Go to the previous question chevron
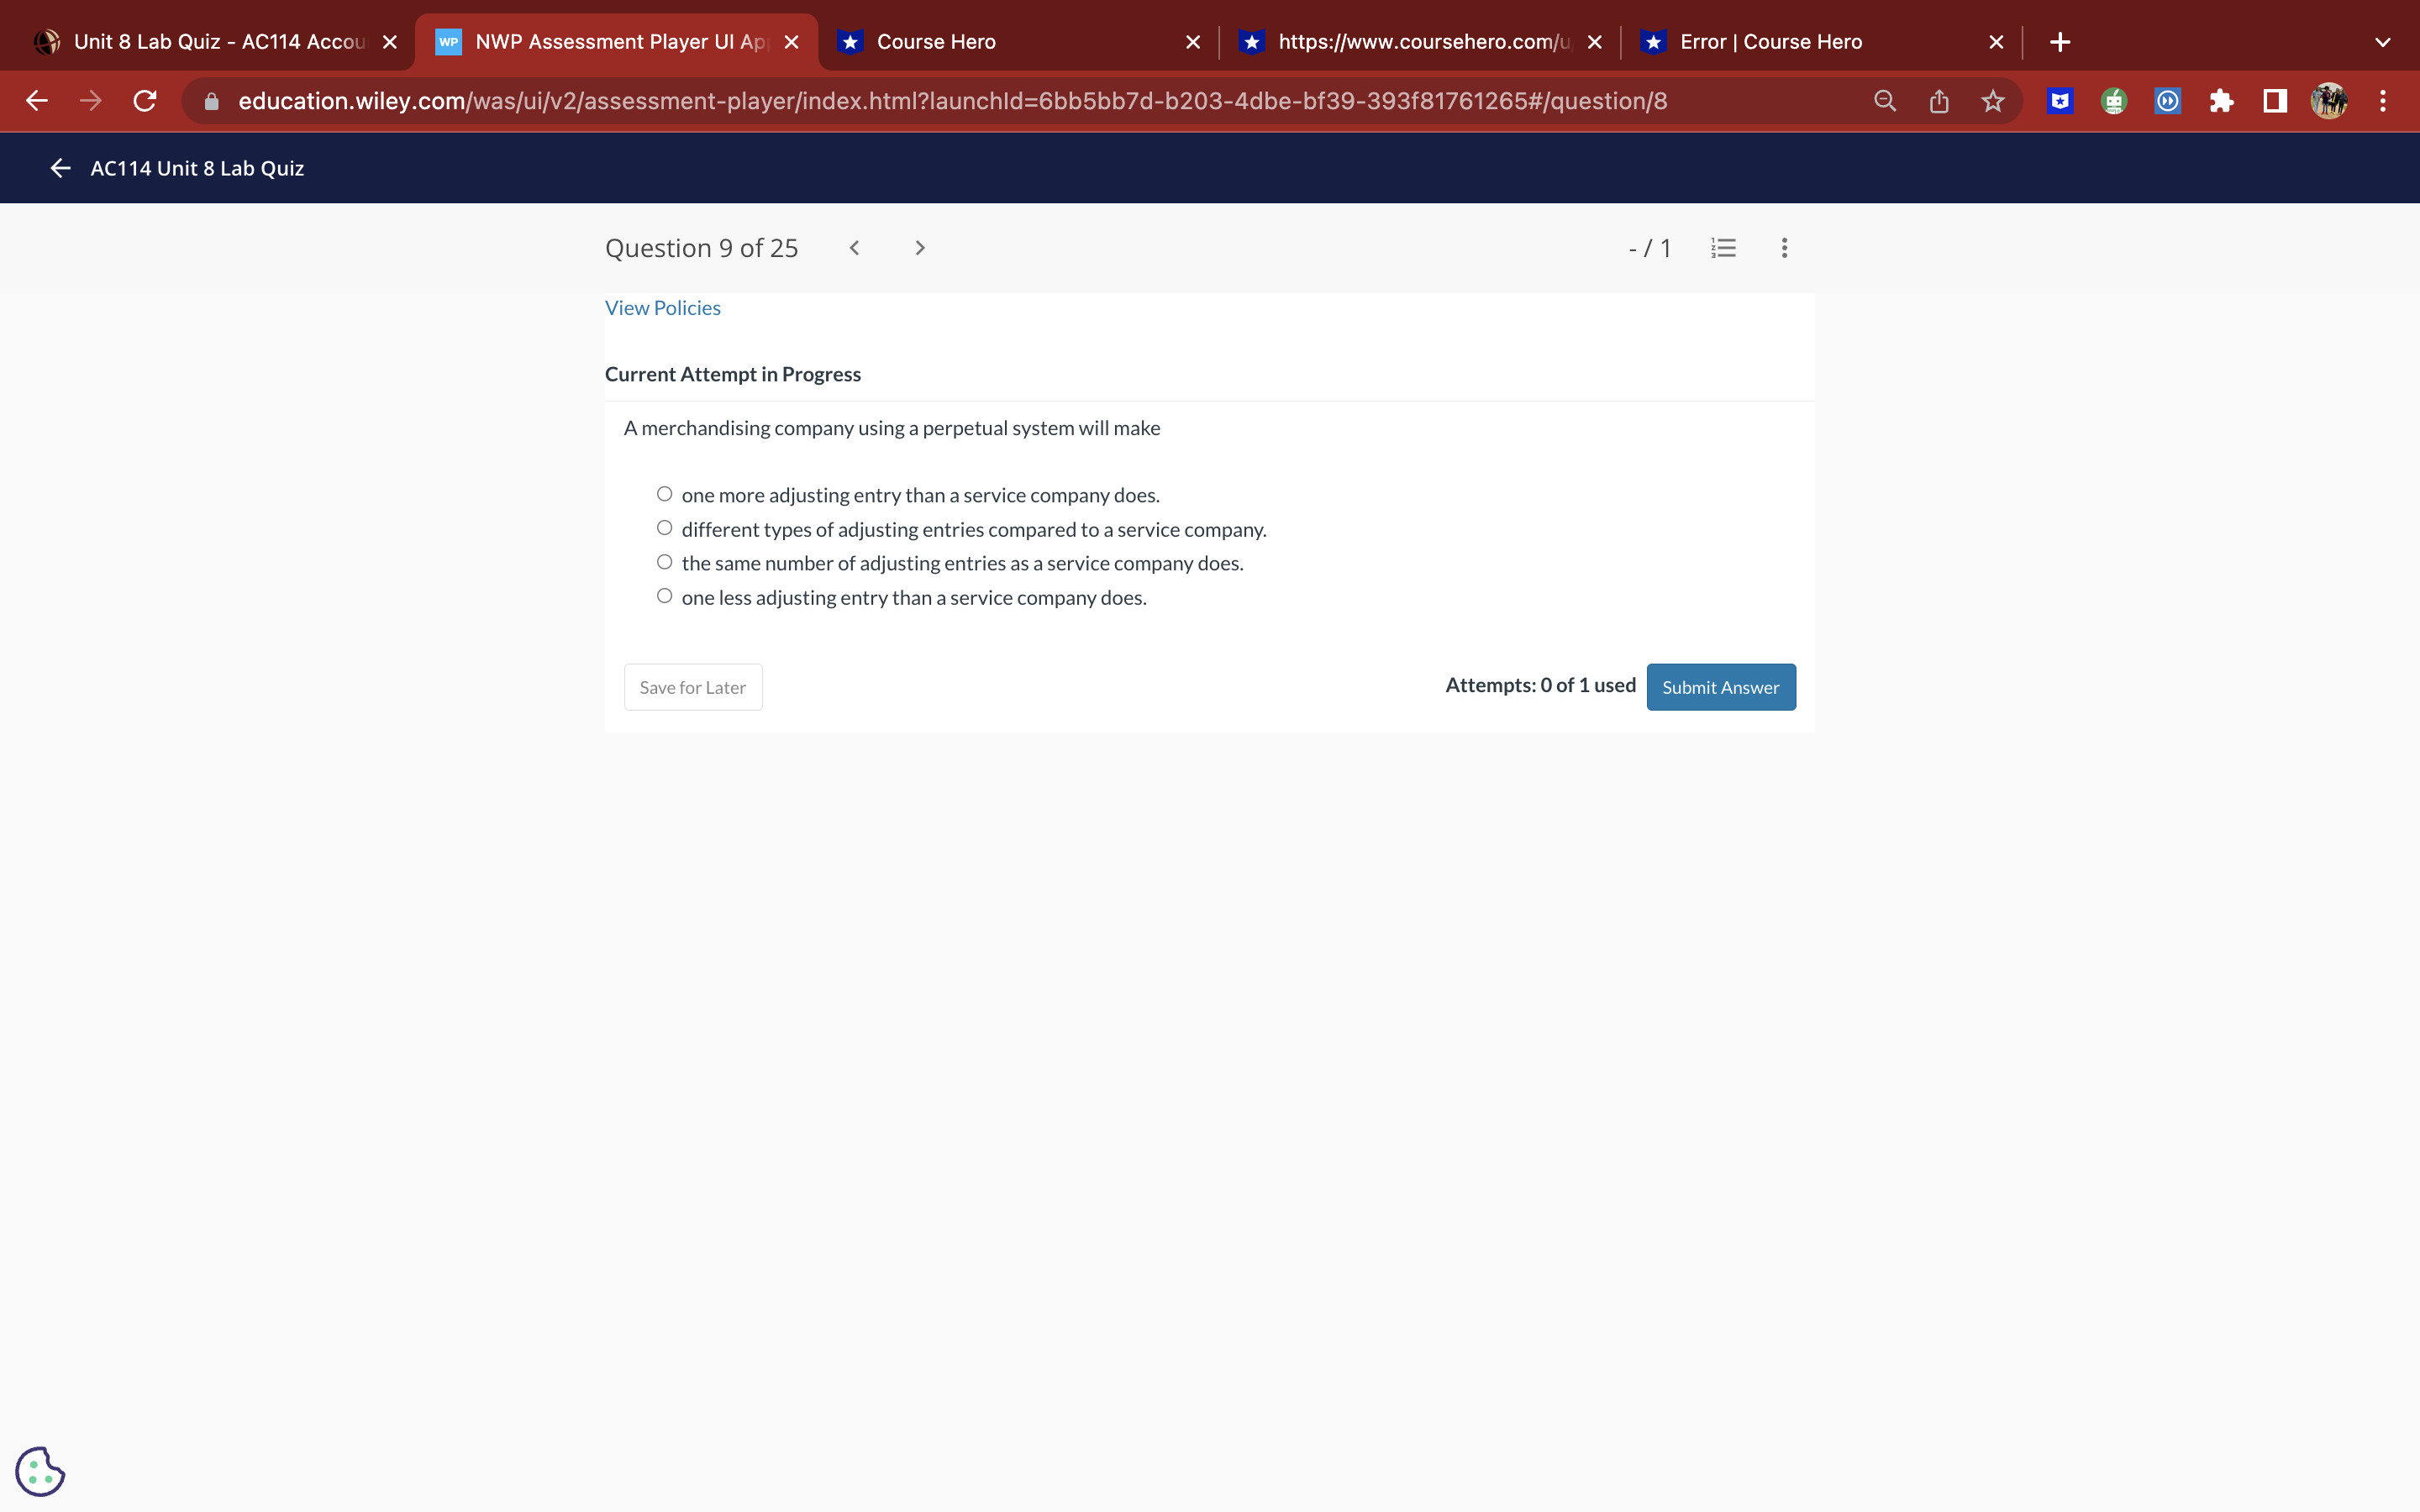This screenshot has height=1512, width=2420. [x=854, y=248]
